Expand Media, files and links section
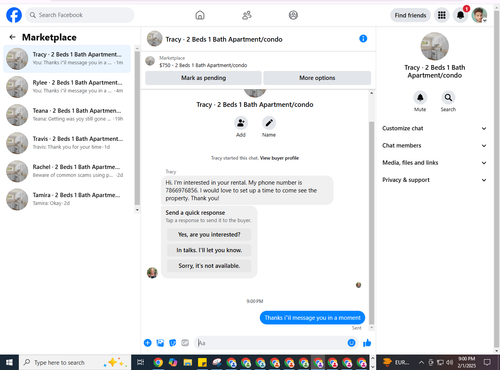 pos(434,163)
